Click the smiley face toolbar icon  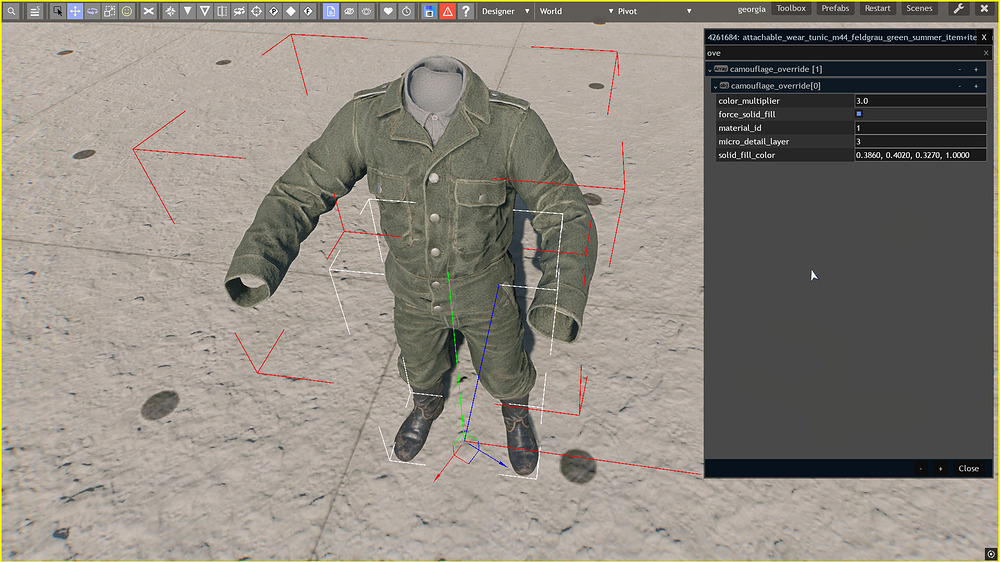(x=127, y=11)
